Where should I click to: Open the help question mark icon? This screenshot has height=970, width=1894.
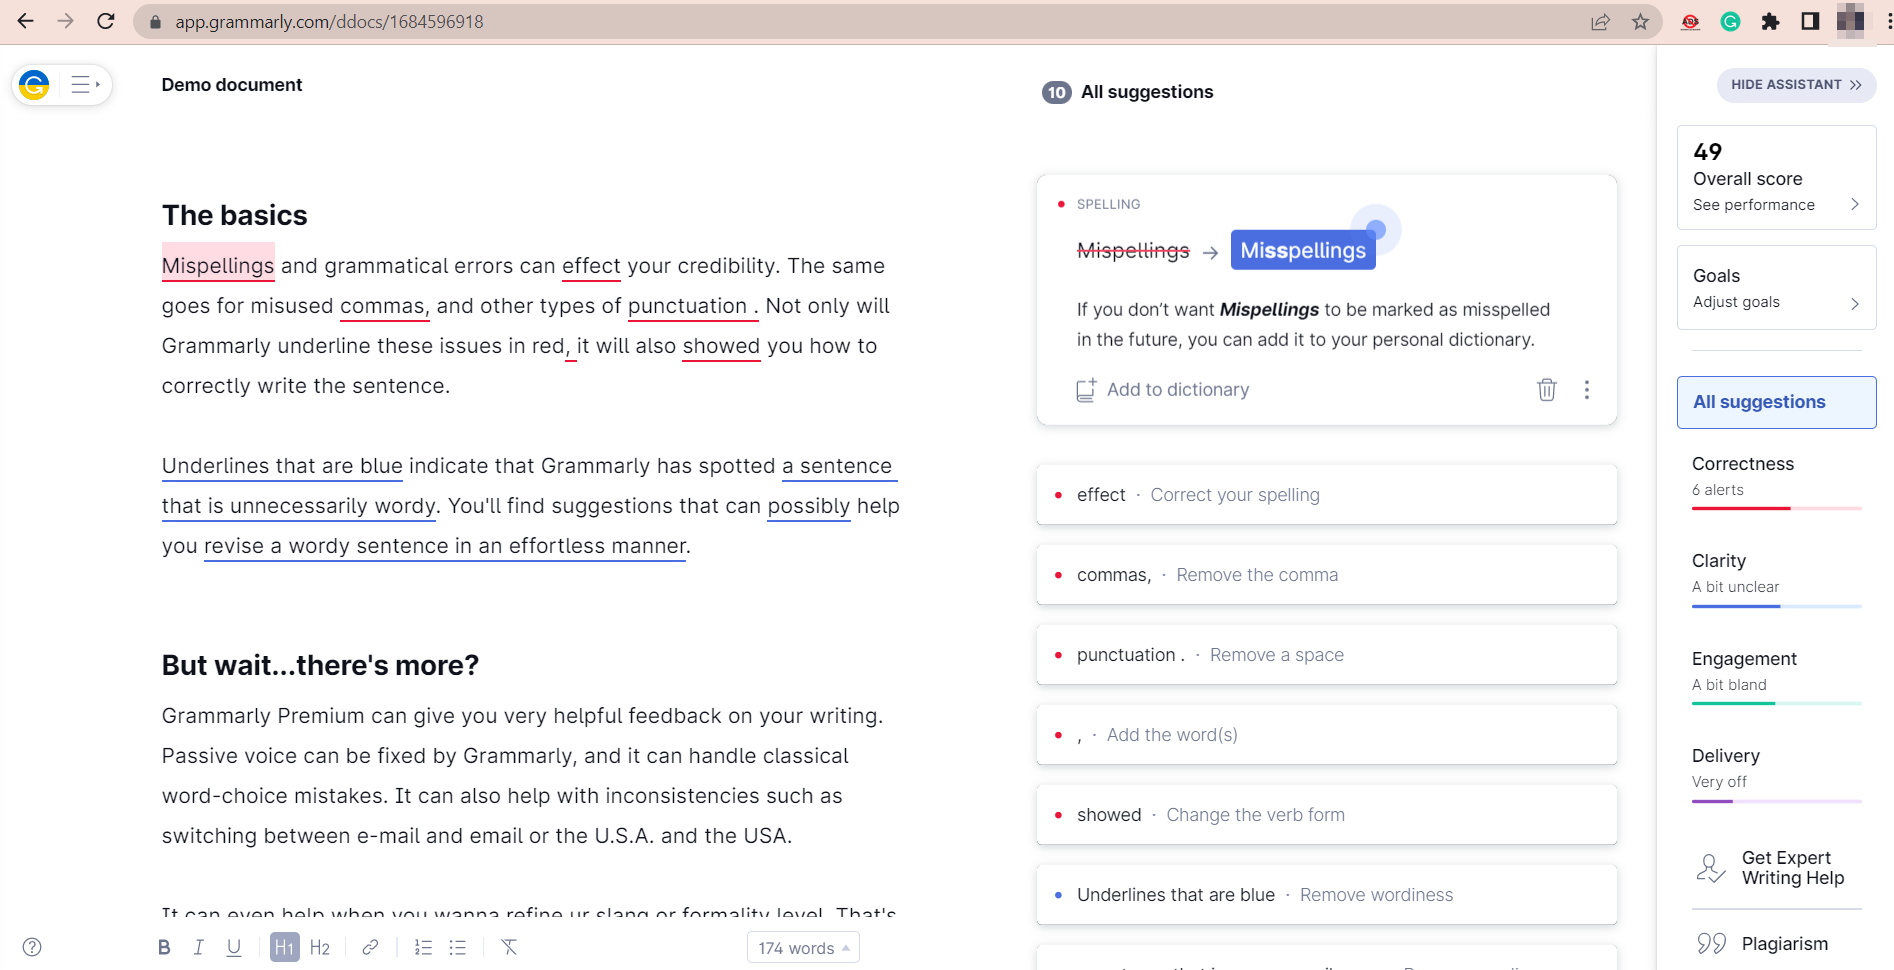(x=32, y=947)
